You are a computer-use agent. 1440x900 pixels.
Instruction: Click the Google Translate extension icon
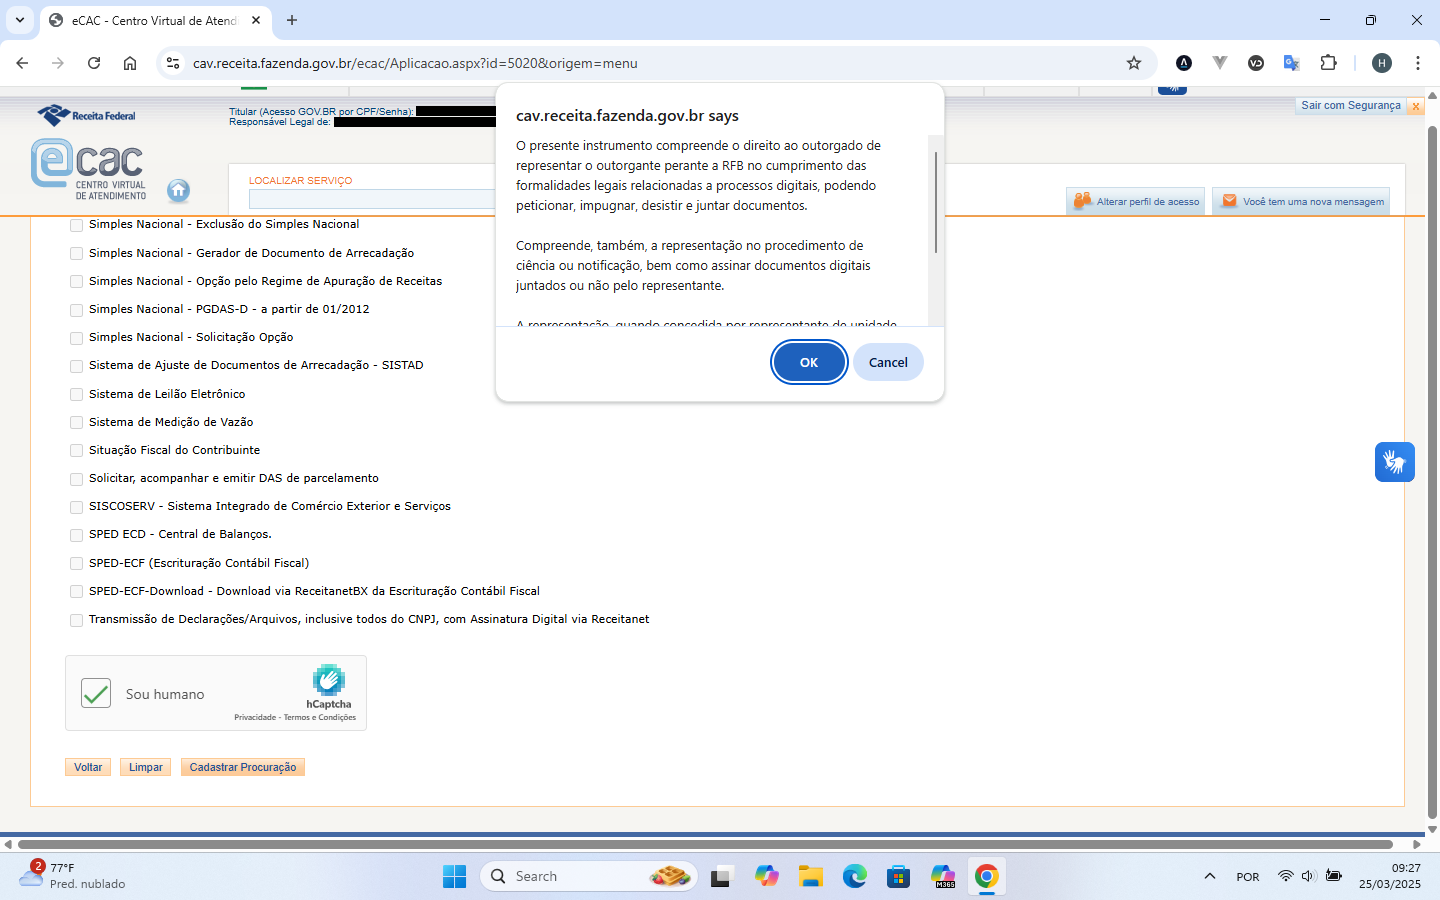[1291, 63]
